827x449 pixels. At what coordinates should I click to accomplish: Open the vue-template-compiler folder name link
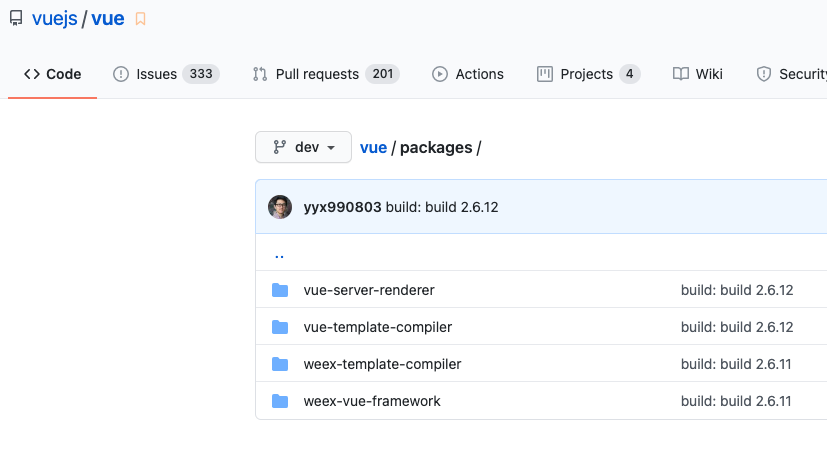pyautogui.click(x=377, y=327)
